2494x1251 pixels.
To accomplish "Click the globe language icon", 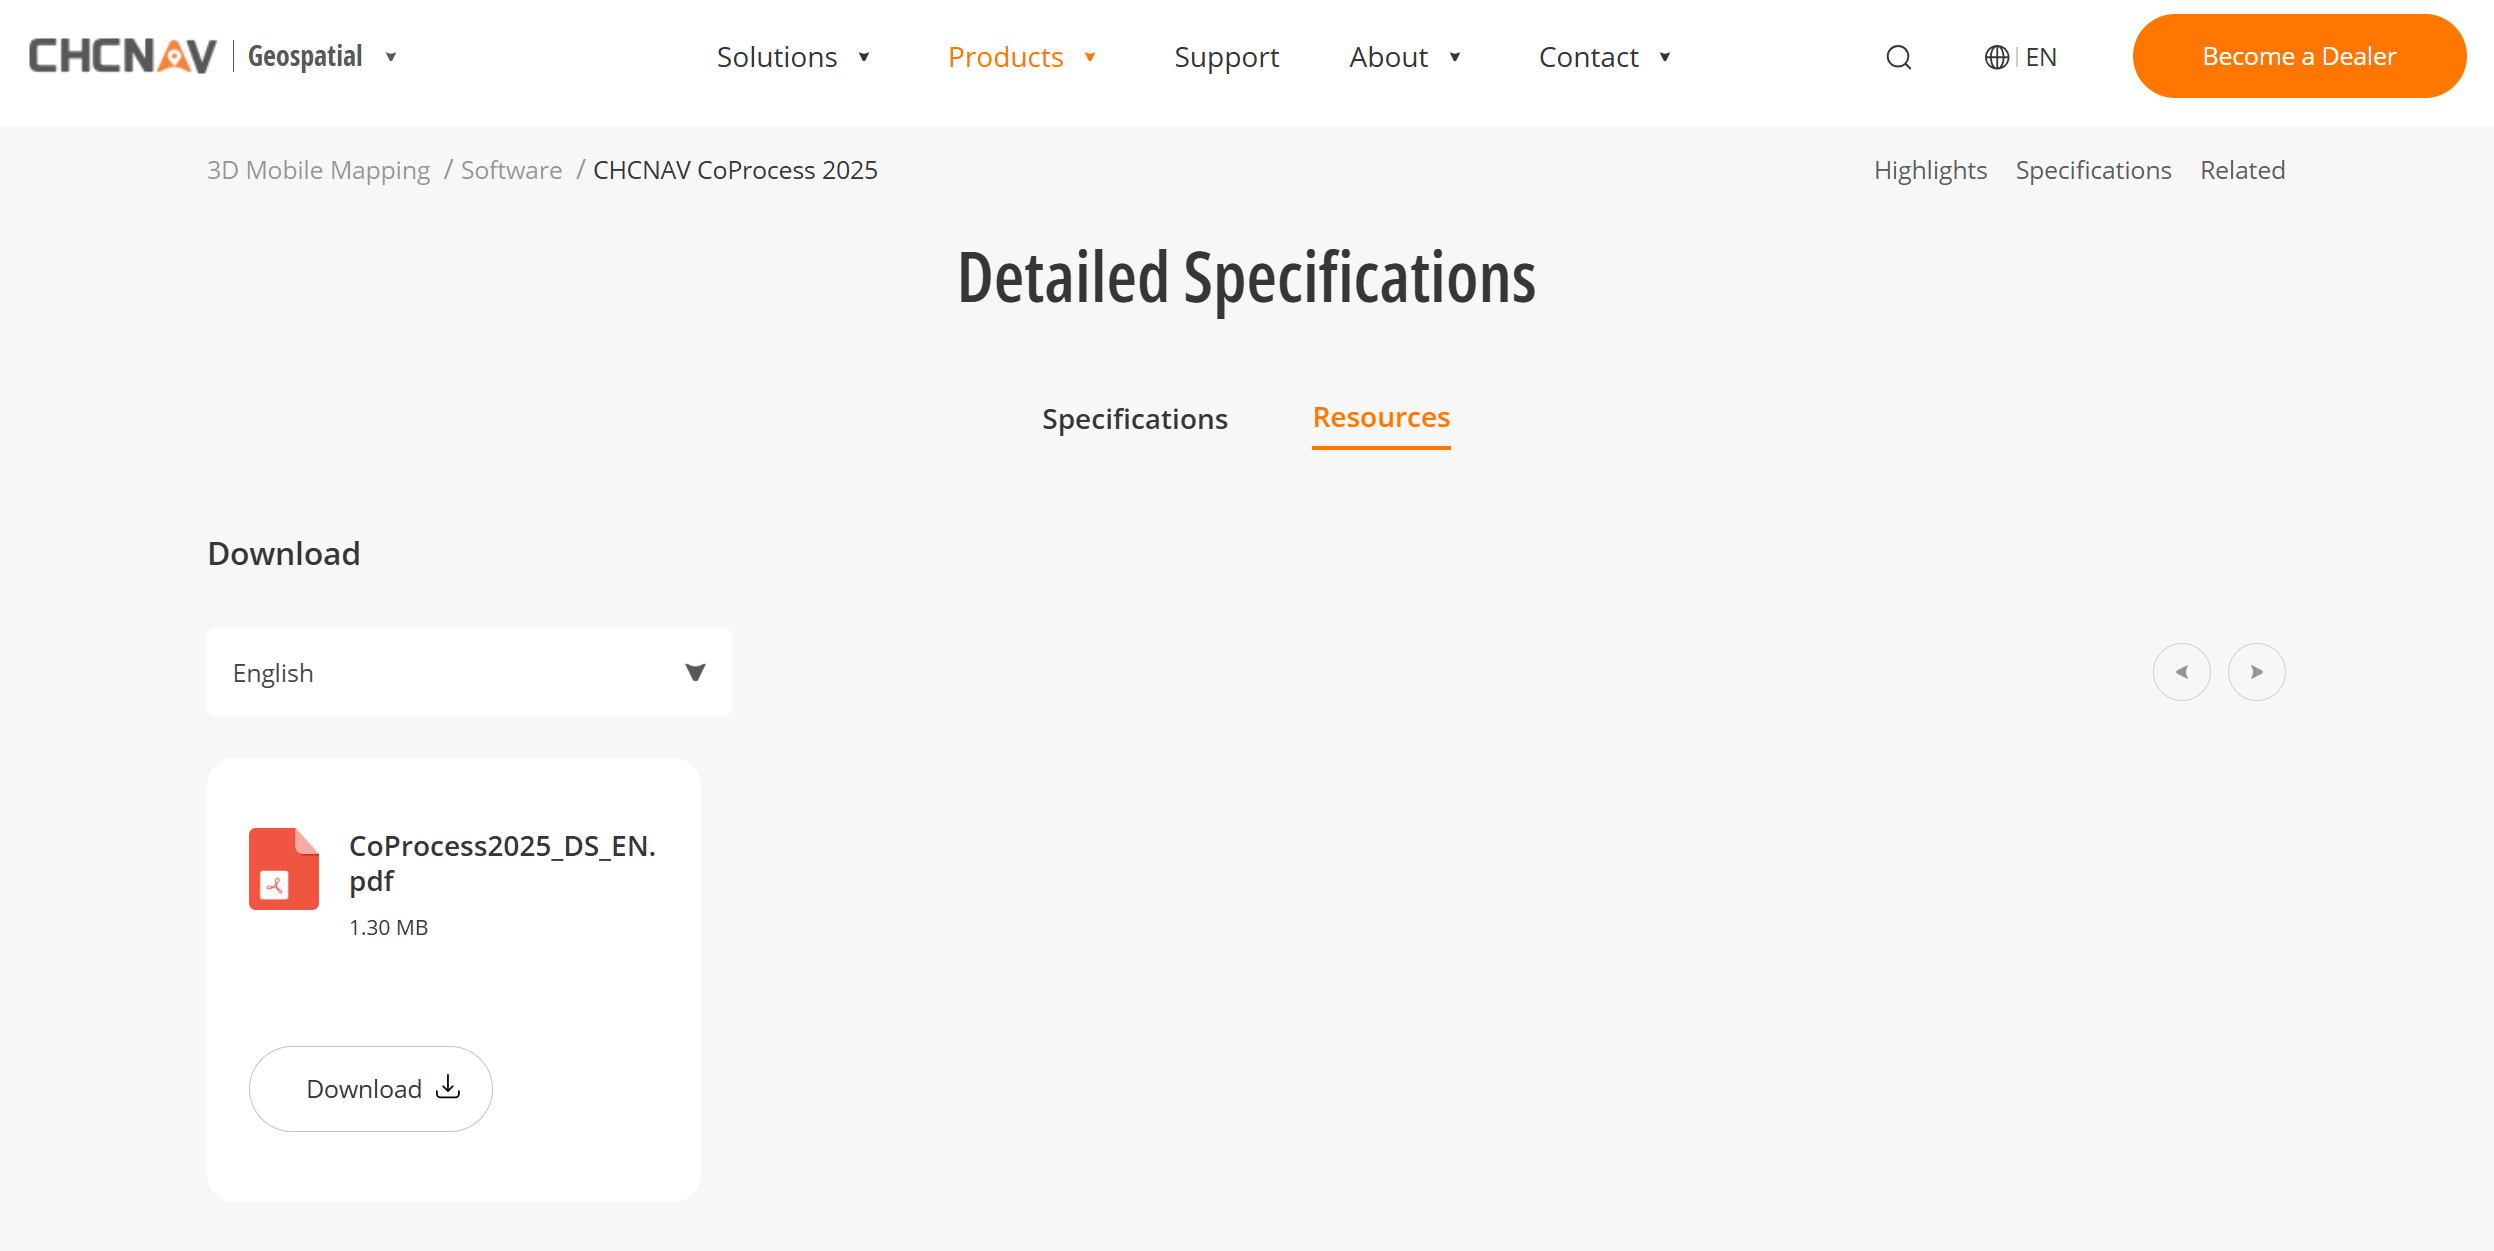I will (1996, 58).
